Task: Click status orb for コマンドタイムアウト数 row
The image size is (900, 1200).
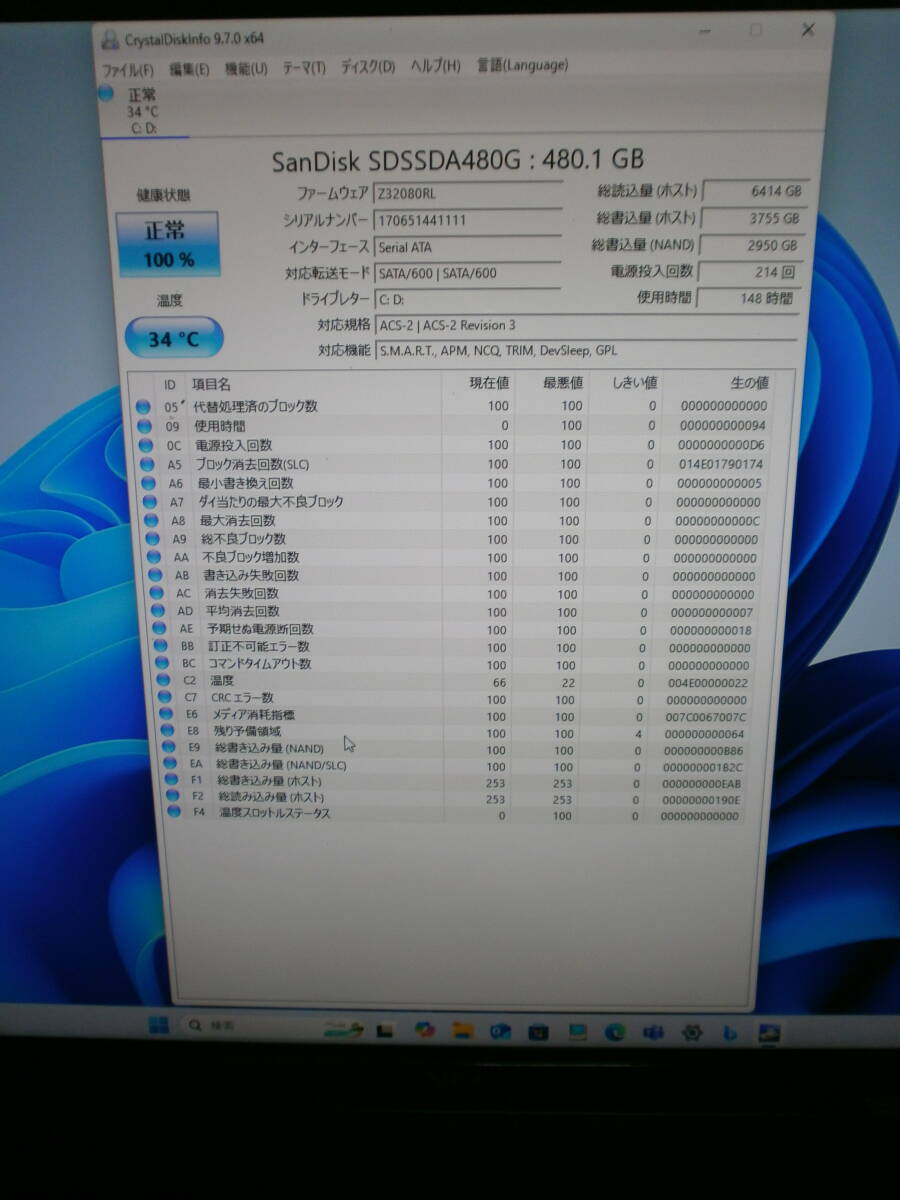Action: click(x=160, y=663)
